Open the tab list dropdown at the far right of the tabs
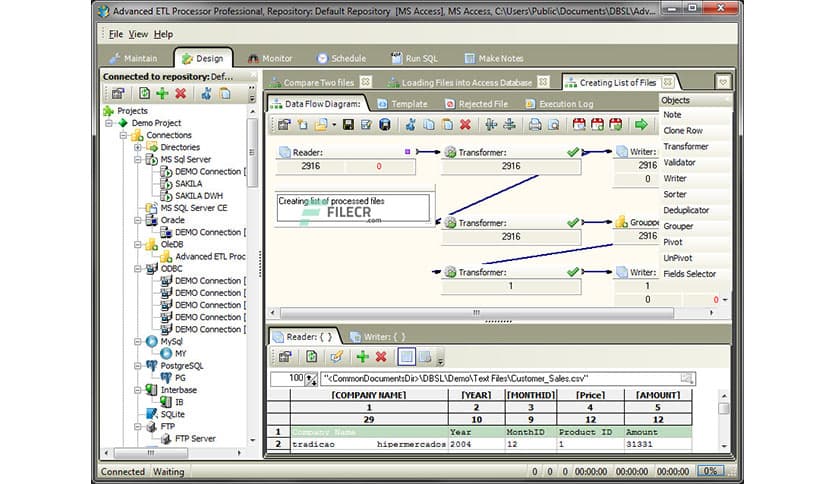The height and width of the screenshot is (484, 836). pos(723,83)
